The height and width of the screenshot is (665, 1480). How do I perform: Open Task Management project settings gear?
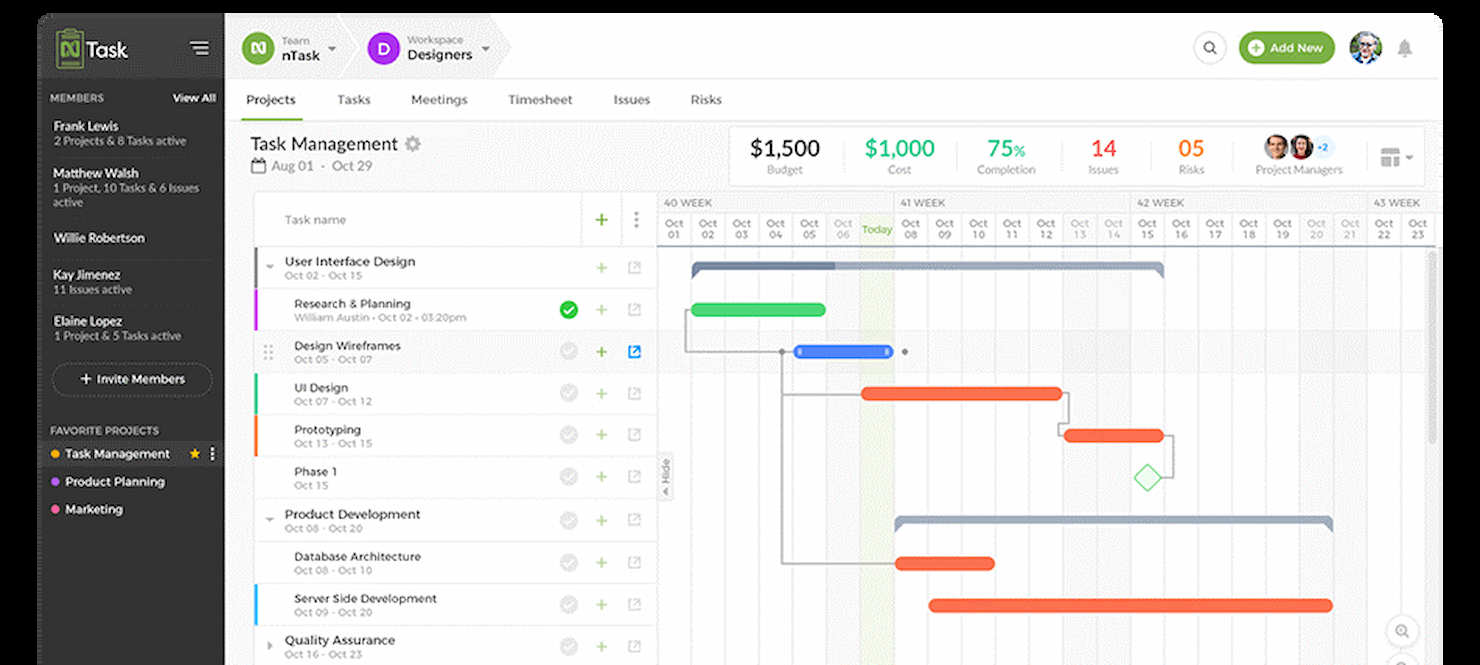tap(412, 144)
